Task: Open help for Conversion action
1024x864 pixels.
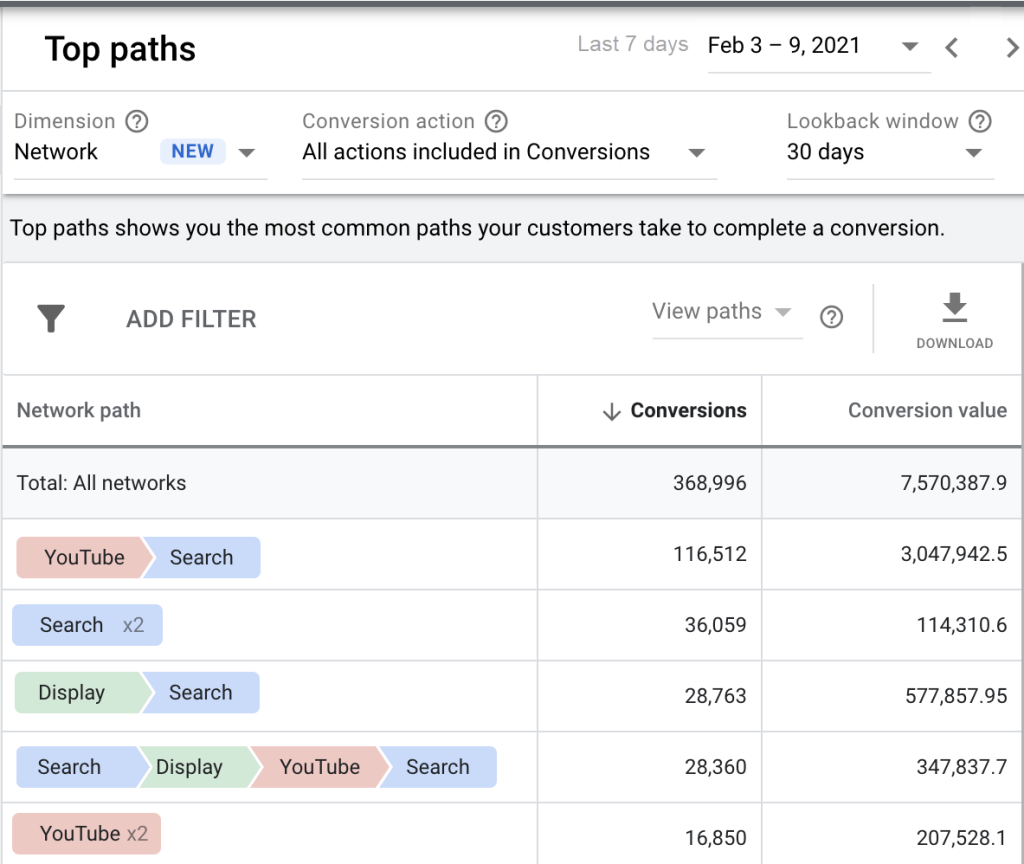Action: click(496, 122)
